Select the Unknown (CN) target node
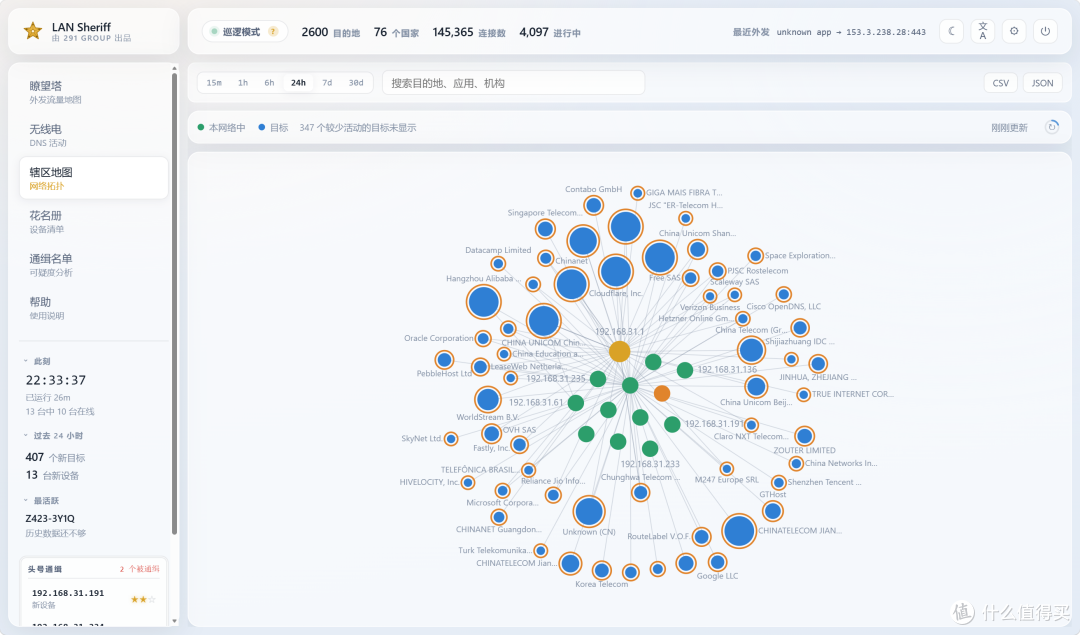The height and width of the screenshot is (635, 1080). coord(589,512)
